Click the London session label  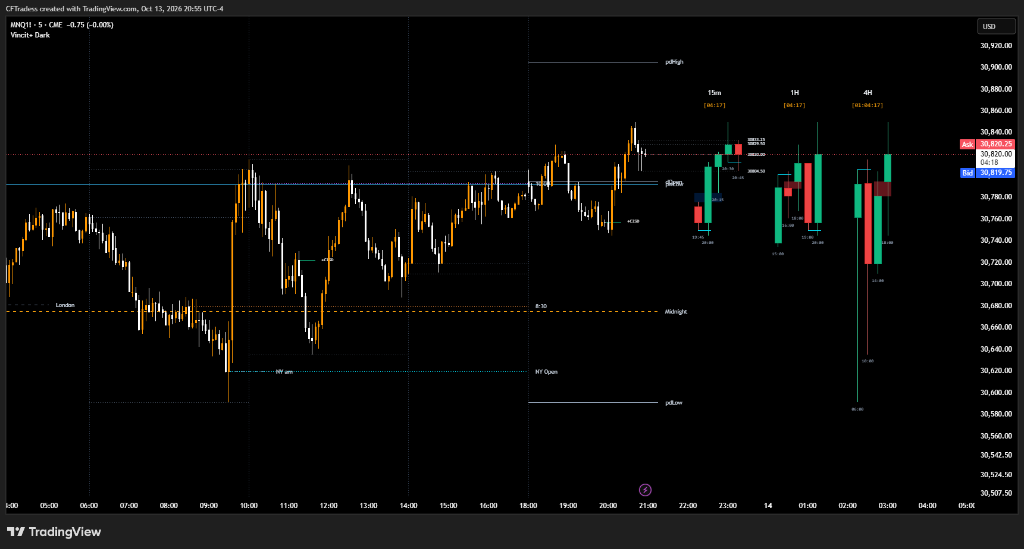pos(65,305)
